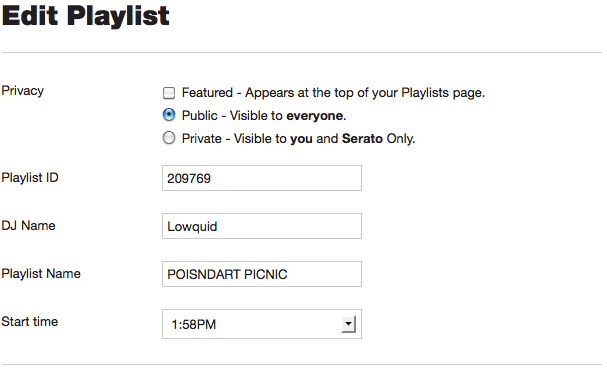The height and width of the screenshot is (369, 607).
Task: Click the DJ Name row label
Action: 28,226
